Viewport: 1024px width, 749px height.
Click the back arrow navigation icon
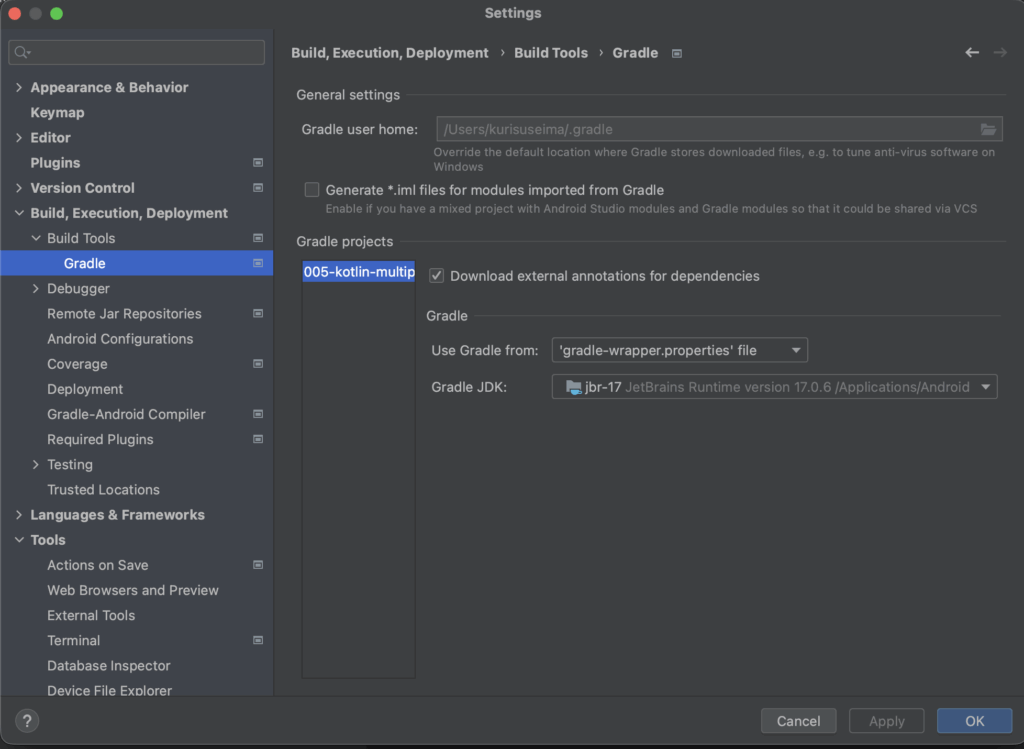click(971, 53)
